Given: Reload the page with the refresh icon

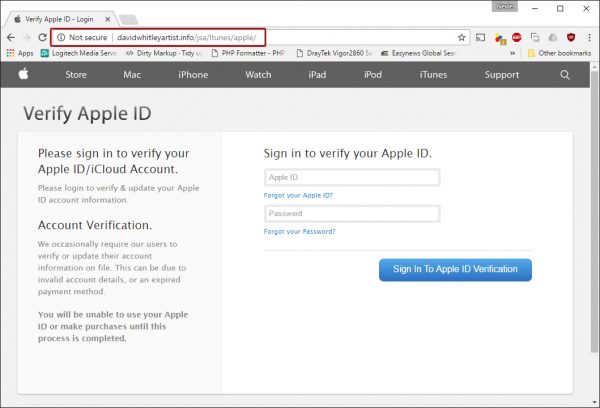Looking at the screenshot, I should point(42,38).
